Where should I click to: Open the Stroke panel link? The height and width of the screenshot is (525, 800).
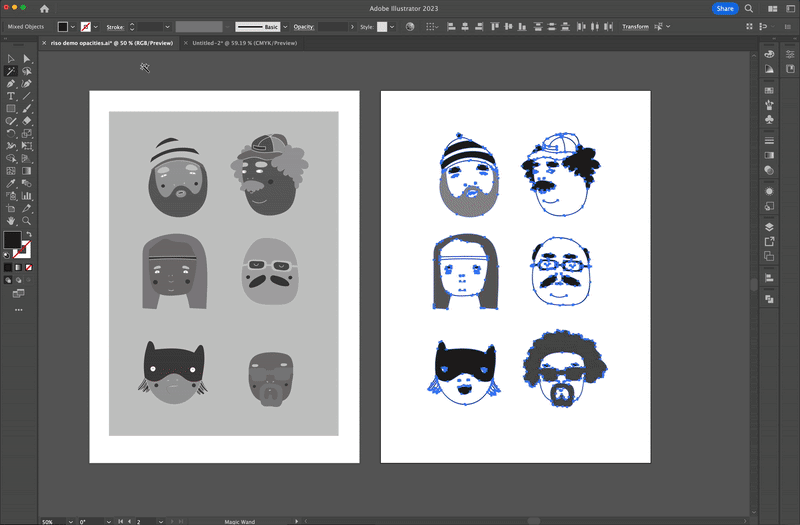click(115, 27)
